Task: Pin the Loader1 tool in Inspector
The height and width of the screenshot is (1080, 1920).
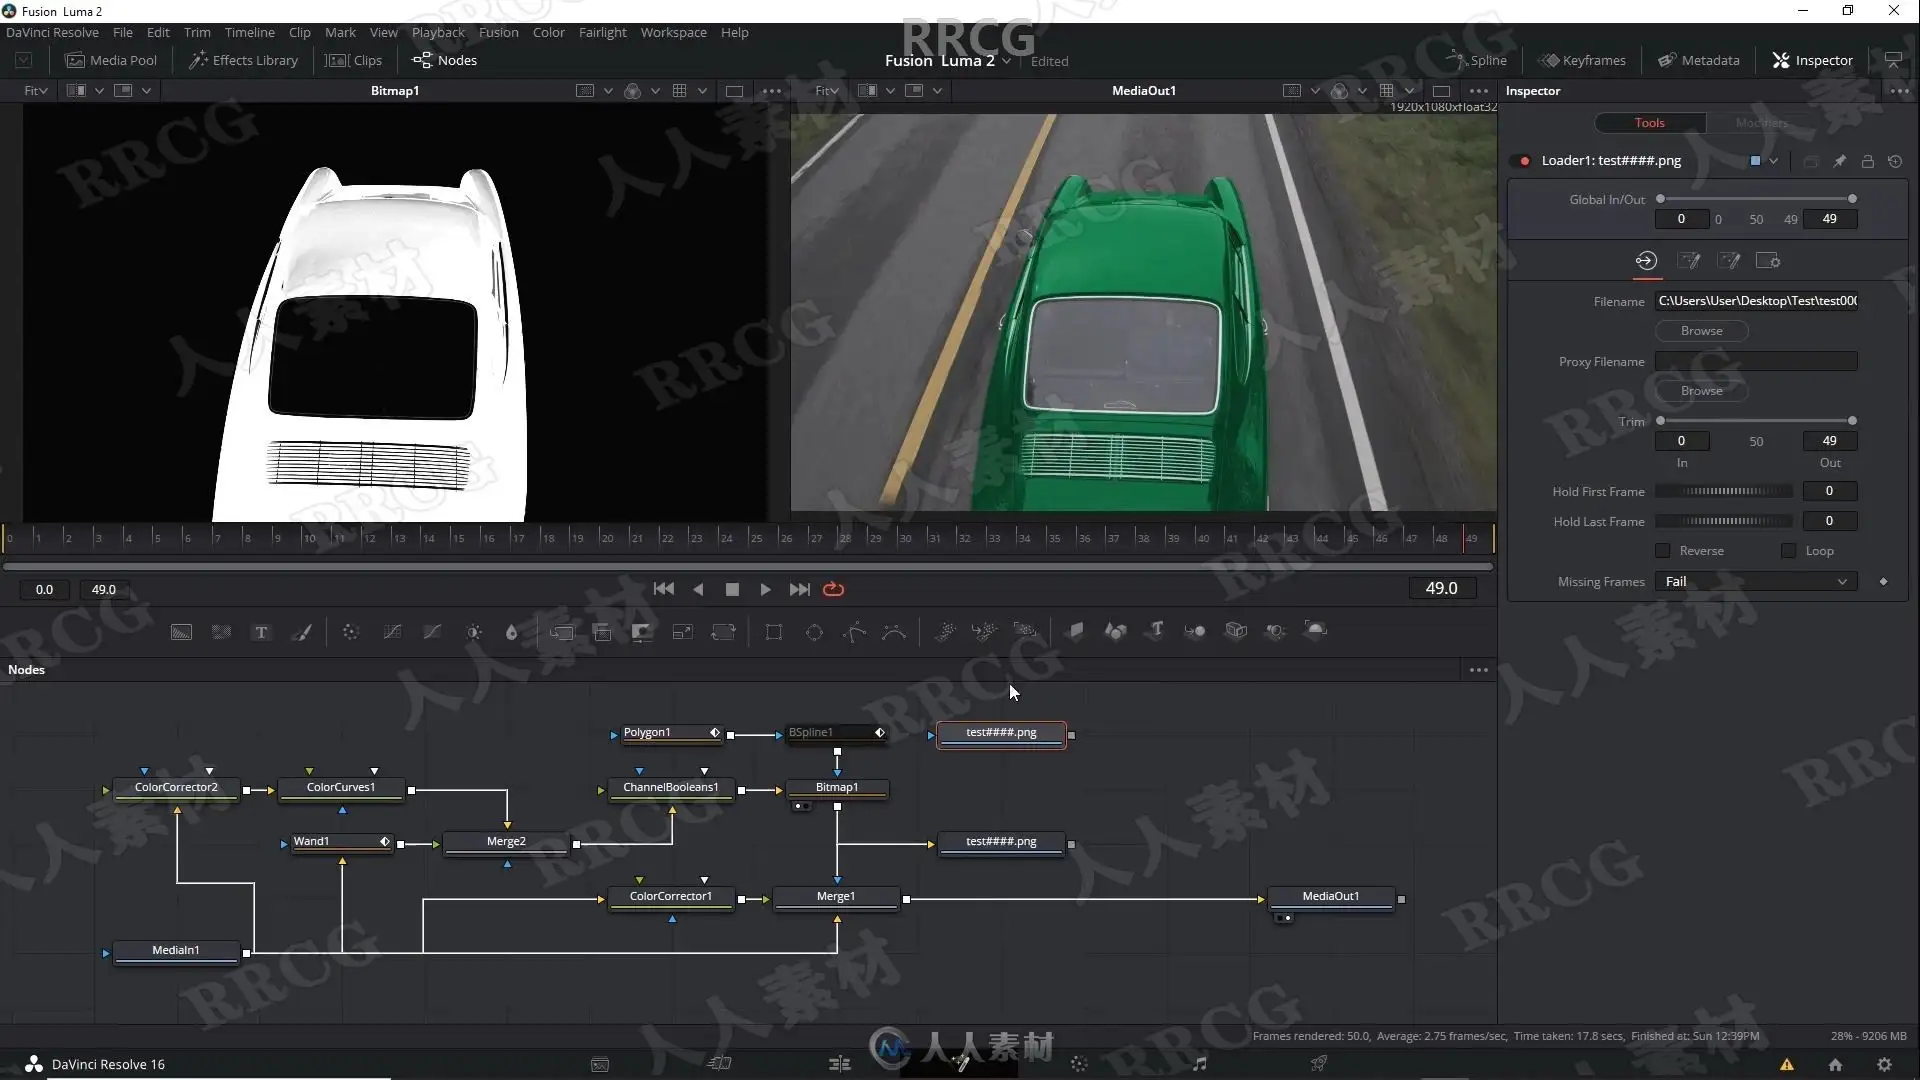Action: tap(1839, 161)
